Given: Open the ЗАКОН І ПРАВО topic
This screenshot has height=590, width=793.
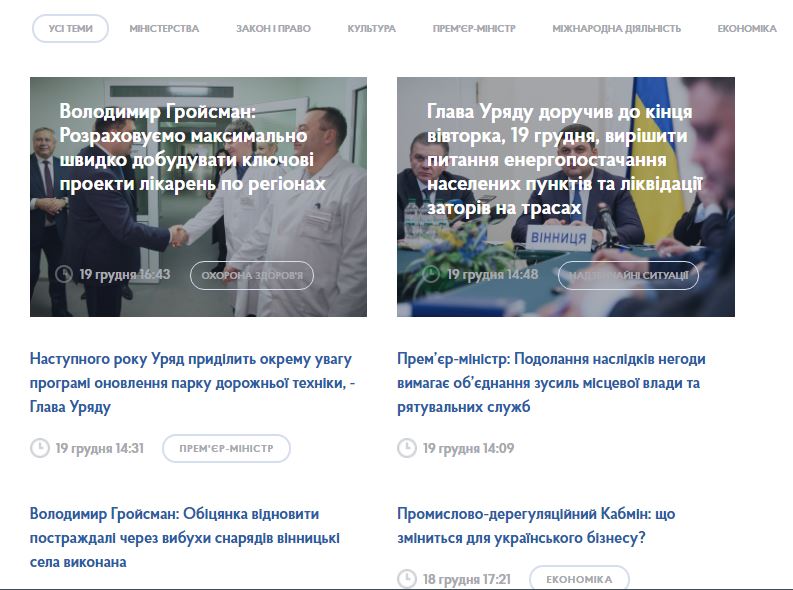Looking at the screenshot, I should tap(273, 29).
